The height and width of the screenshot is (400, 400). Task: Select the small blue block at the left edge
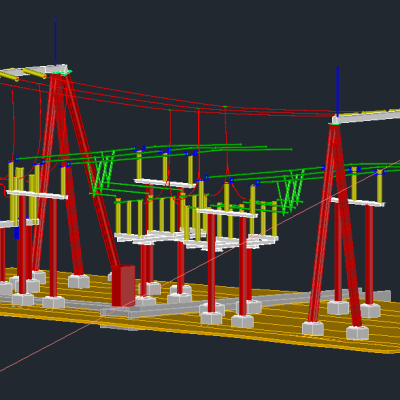point(16,233)
